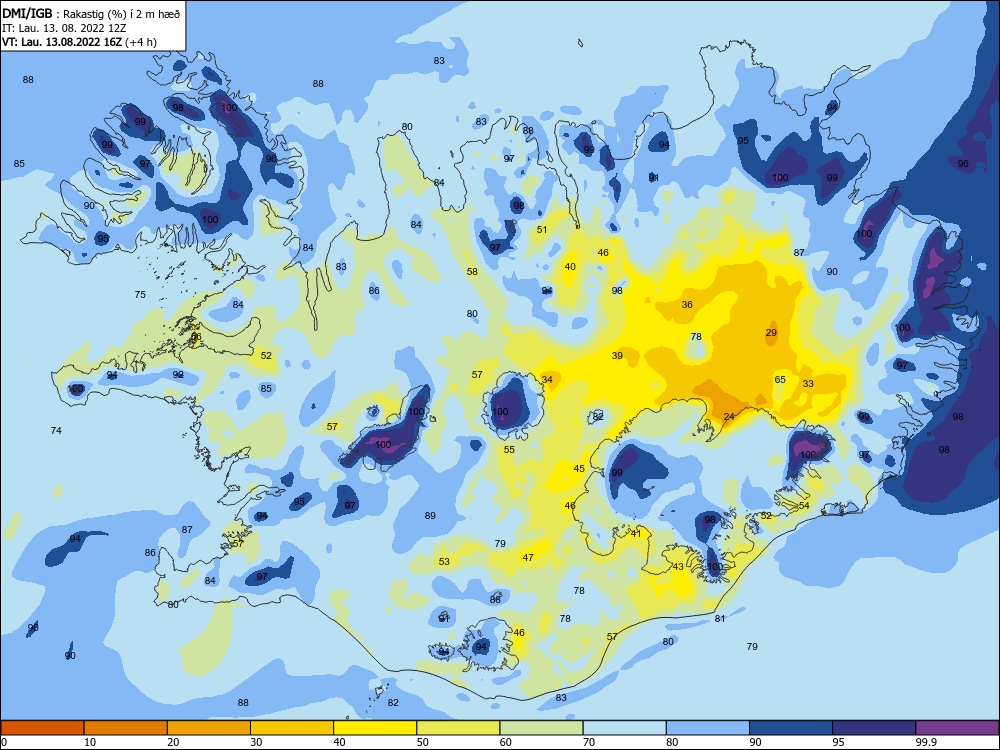Click the humidity value '51' on the map

[x=542, y=230]
